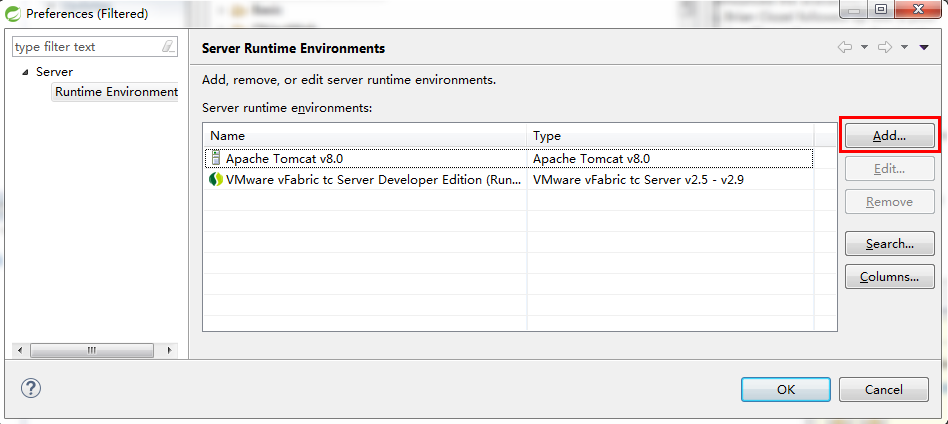
Task: Select the Apache Tomcat v8.0 runtime row
Action: coord(508,158)
